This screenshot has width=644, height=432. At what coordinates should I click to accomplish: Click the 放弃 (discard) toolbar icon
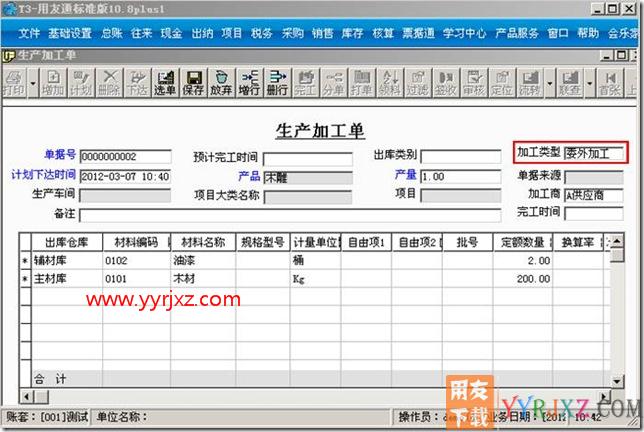tap(221, 83)
